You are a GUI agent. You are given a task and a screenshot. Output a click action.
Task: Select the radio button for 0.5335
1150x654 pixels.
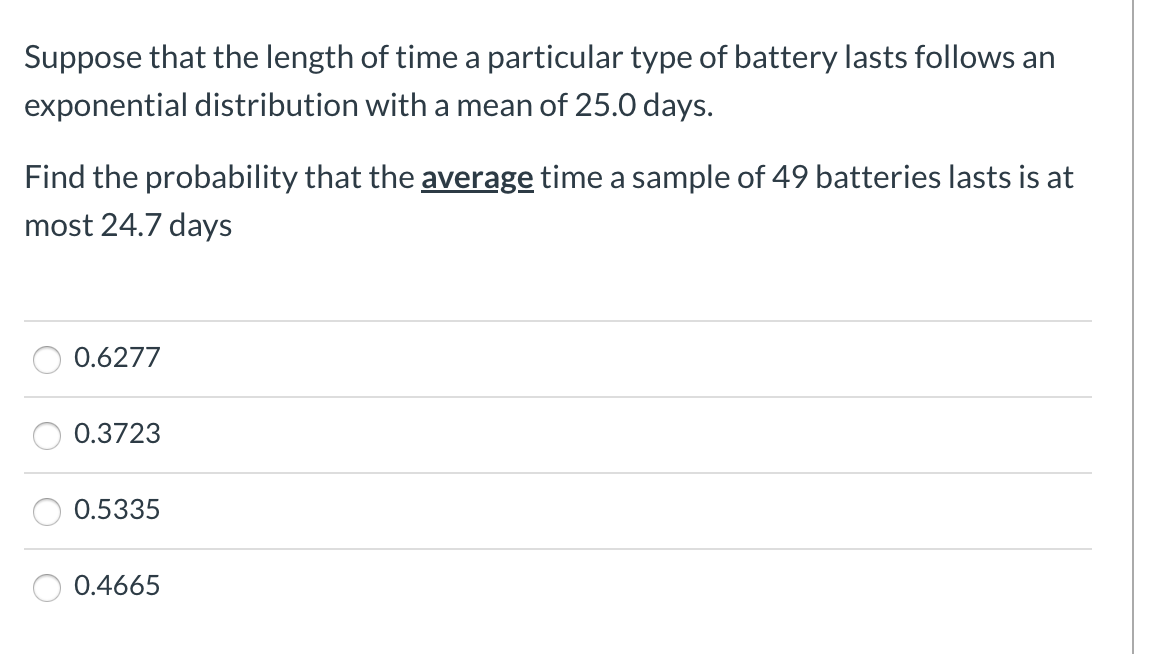[x=46, y=511]
